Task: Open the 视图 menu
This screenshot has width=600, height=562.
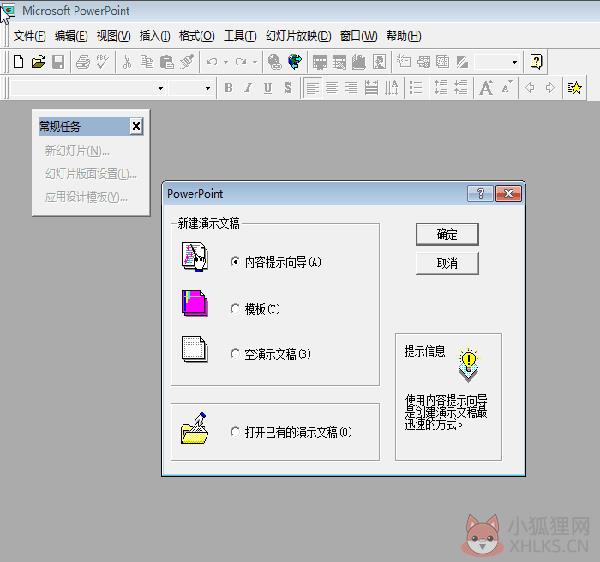Action: (114, 36)
